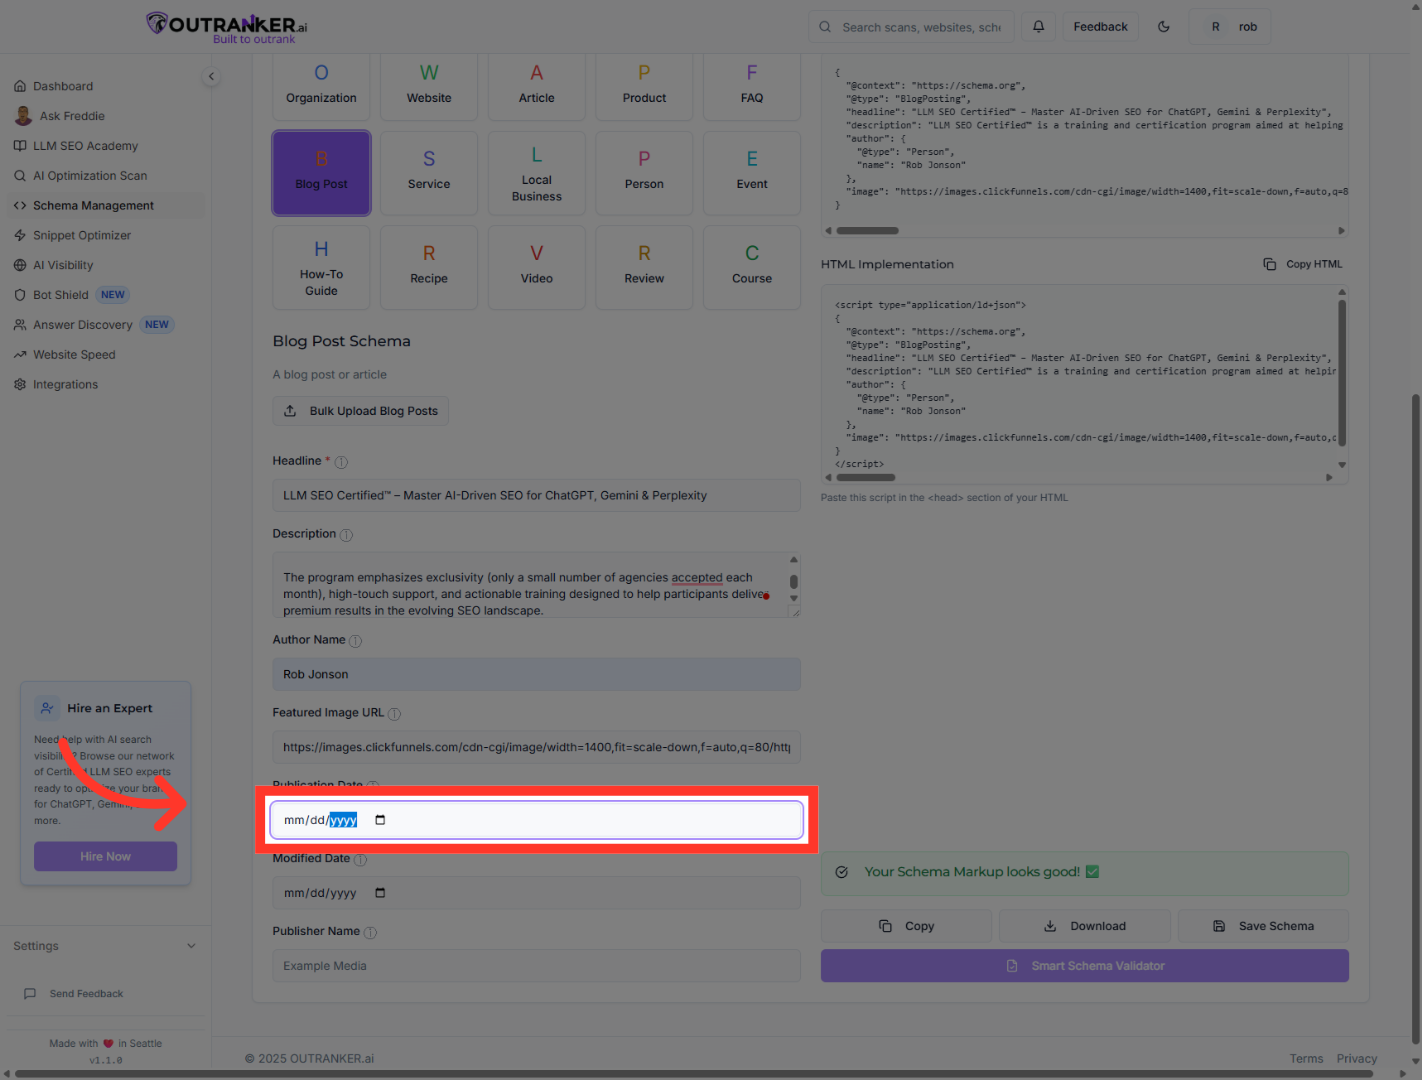Toggle dark mode moon icon
Screen dimensions: 1422x1080
1164,27
